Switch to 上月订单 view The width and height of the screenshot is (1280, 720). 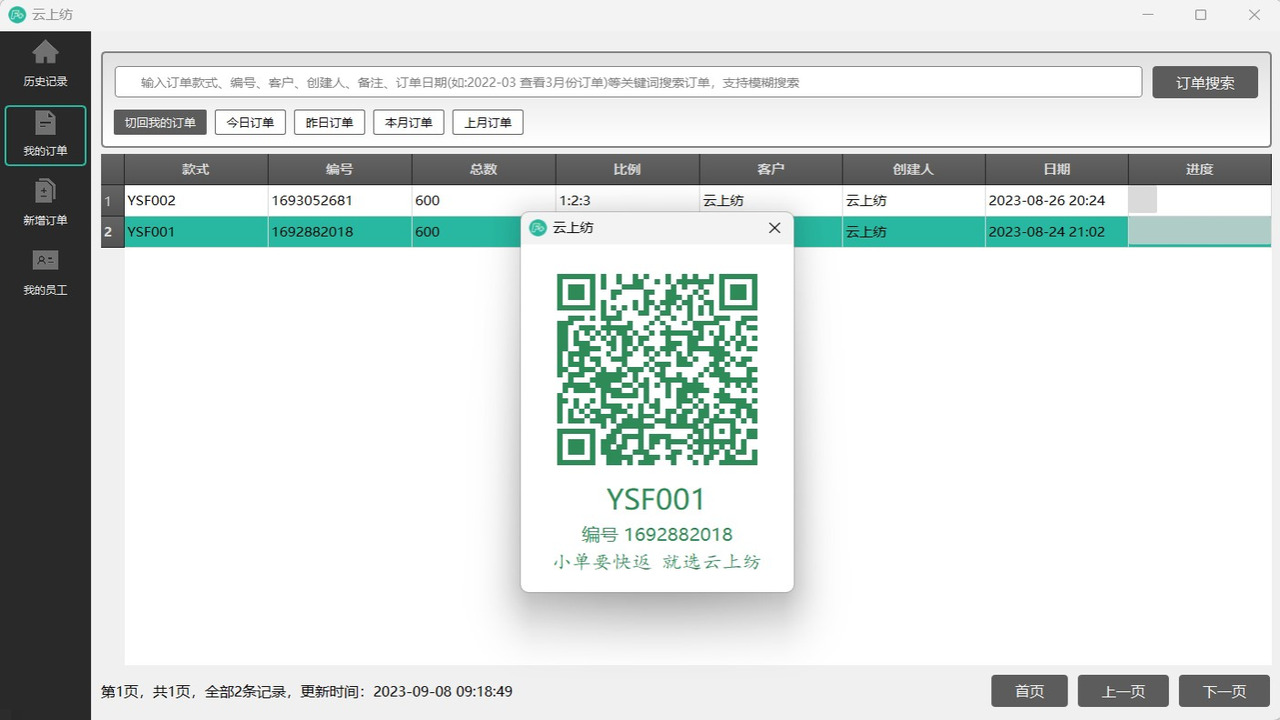coord(487,122)
